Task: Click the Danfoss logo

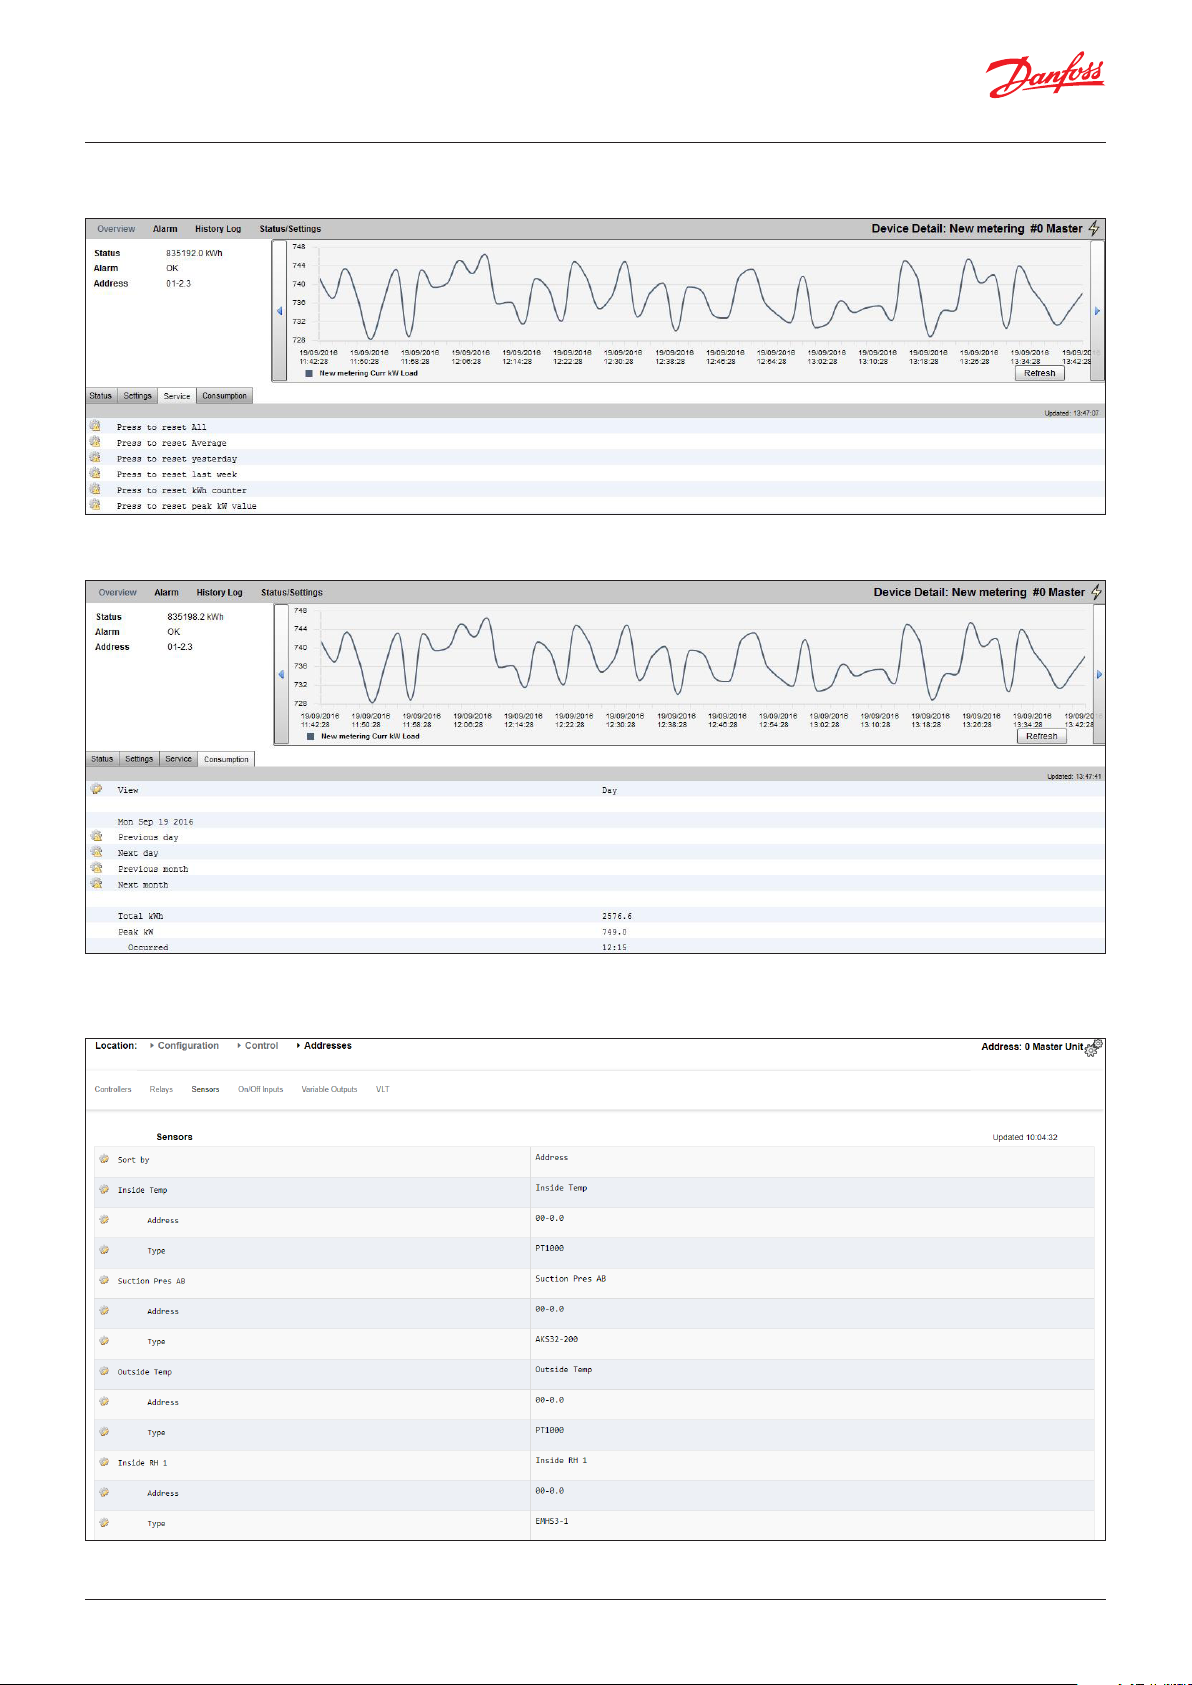Action: coord(1045,75)
